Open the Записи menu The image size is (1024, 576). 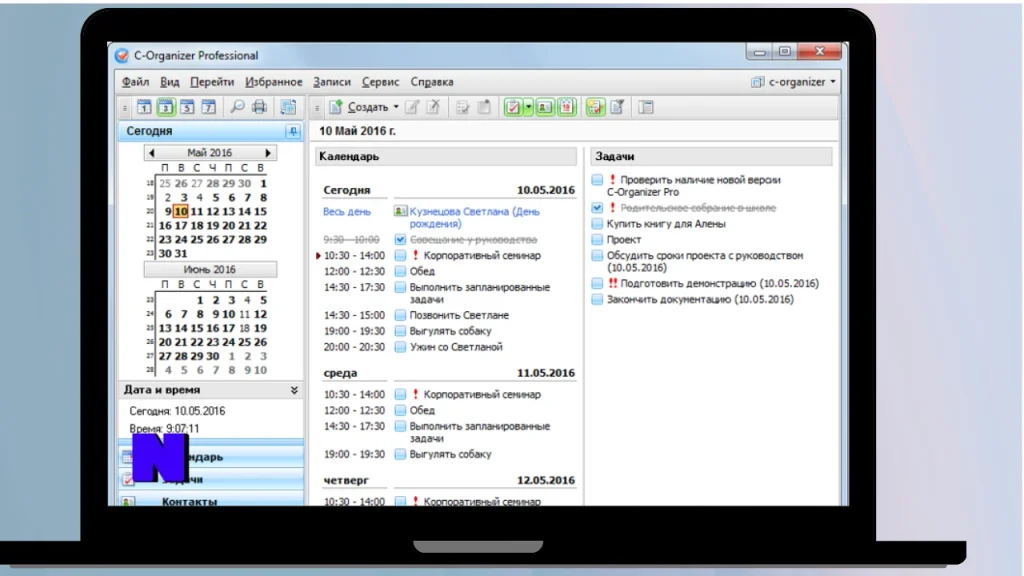click(x=332, y=82)
